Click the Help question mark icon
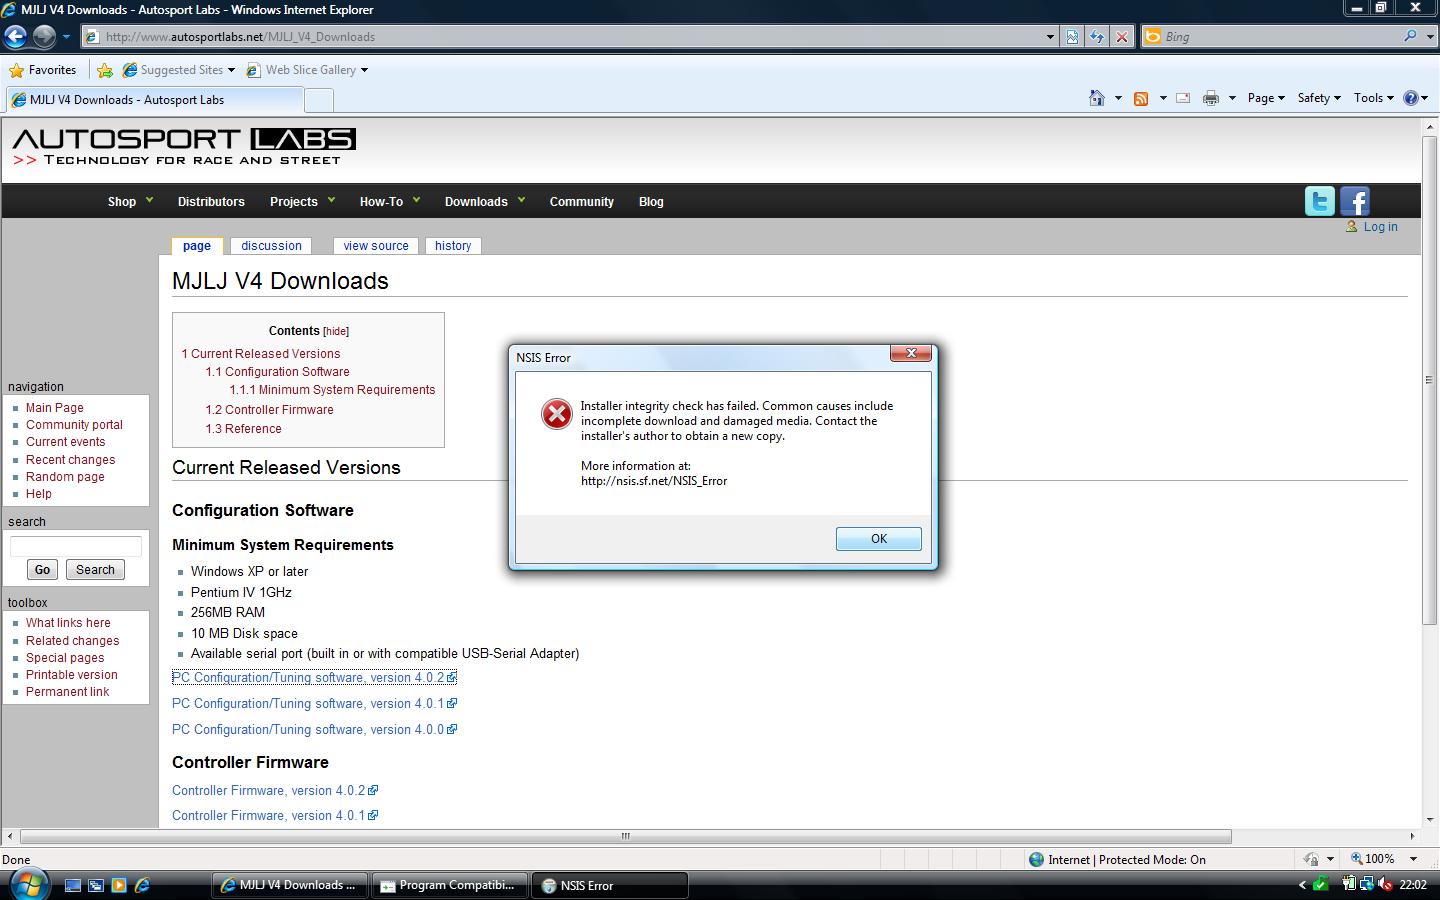 click(x=1411, y=98)
